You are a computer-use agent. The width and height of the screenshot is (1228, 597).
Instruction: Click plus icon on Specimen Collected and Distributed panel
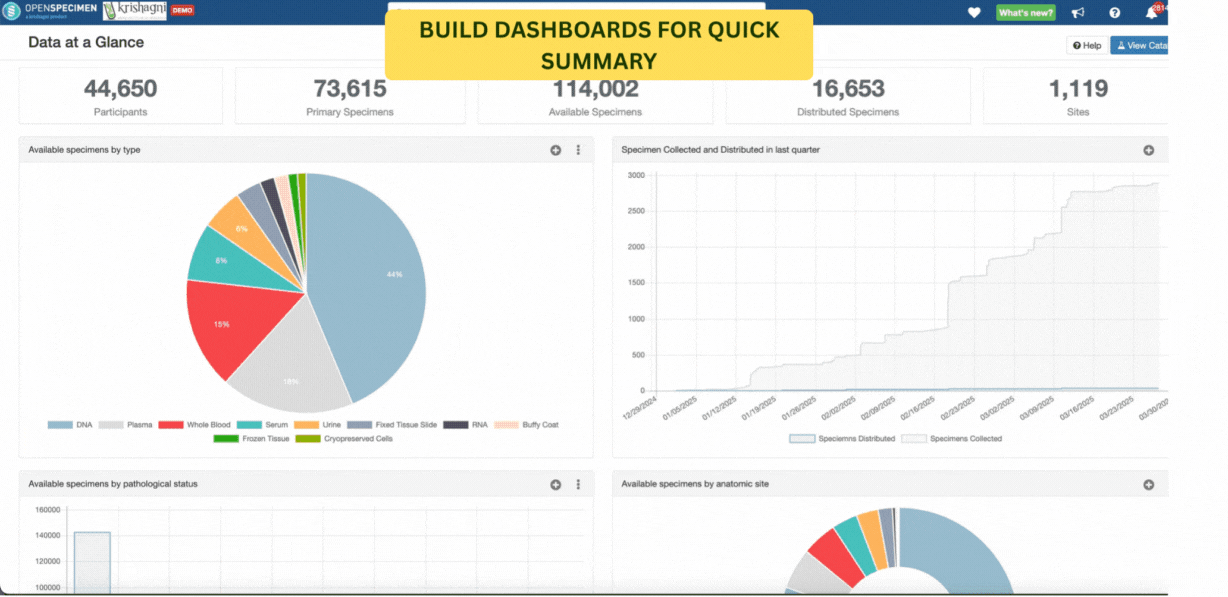click(x=1149, y=150)
